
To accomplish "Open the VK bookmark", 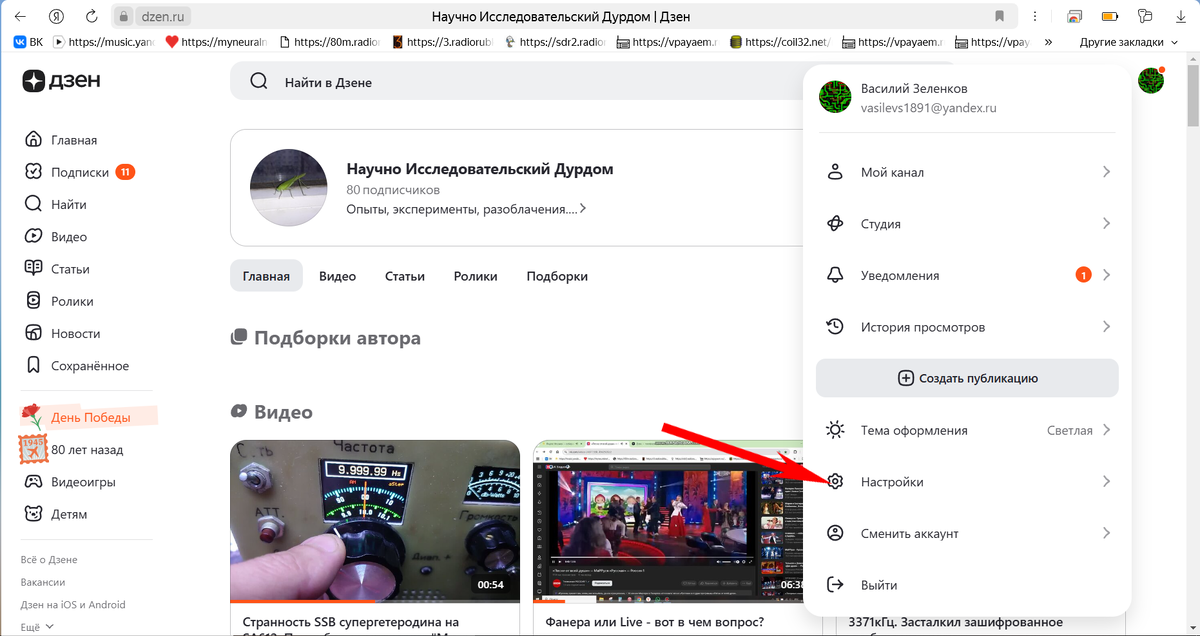I will [28, 42].
